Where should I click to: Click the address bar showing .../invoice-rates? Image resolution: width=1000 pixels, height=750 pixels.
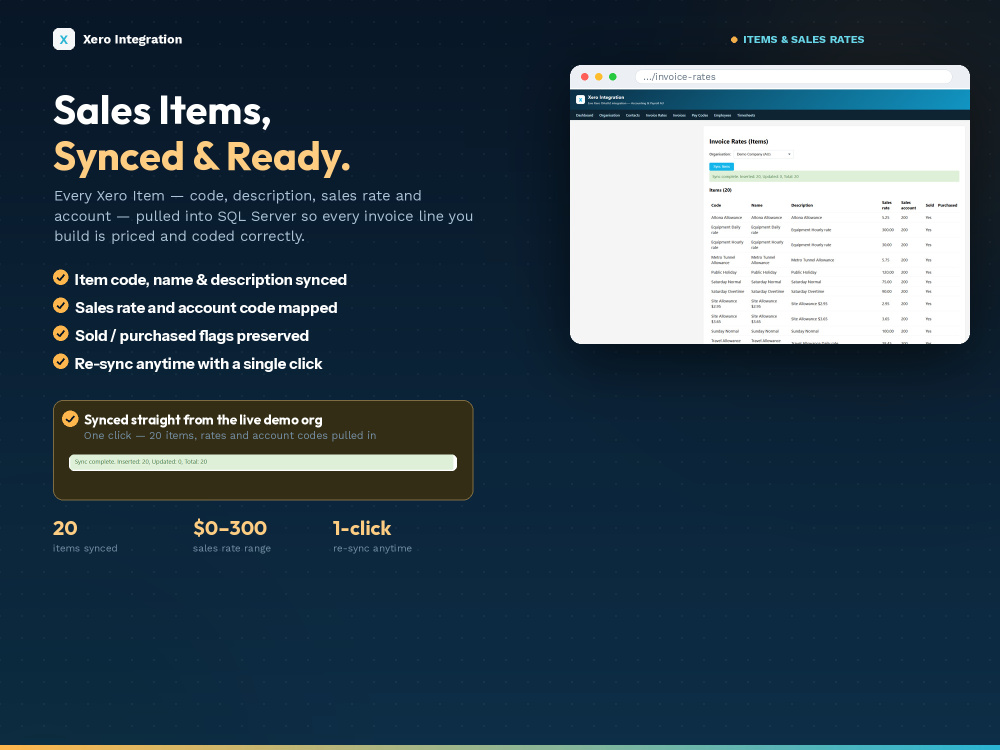[793, 77]
